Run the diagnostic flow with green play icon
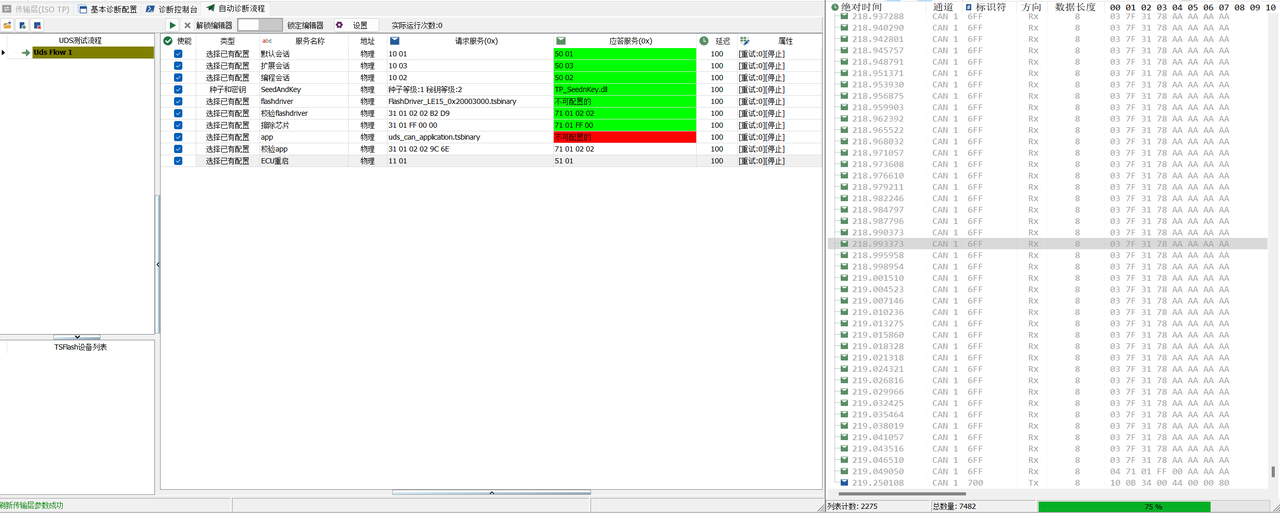Viewport: 1280px width, 513px height. [x=172, y=25]
